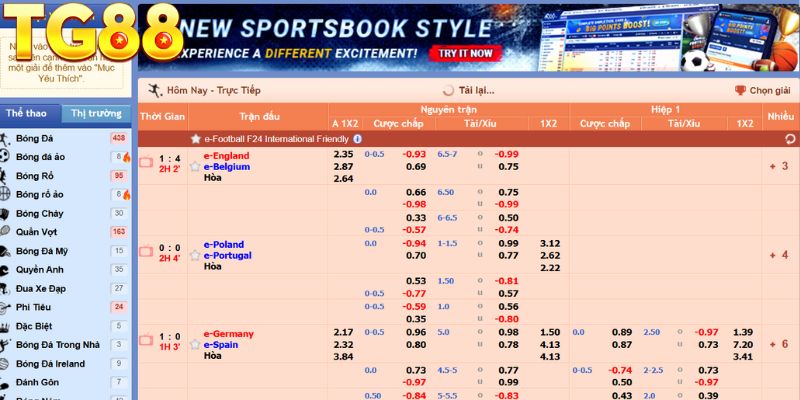Click the TRY IT NOW banner button
The image size is (800, 400).
point(465,53)
